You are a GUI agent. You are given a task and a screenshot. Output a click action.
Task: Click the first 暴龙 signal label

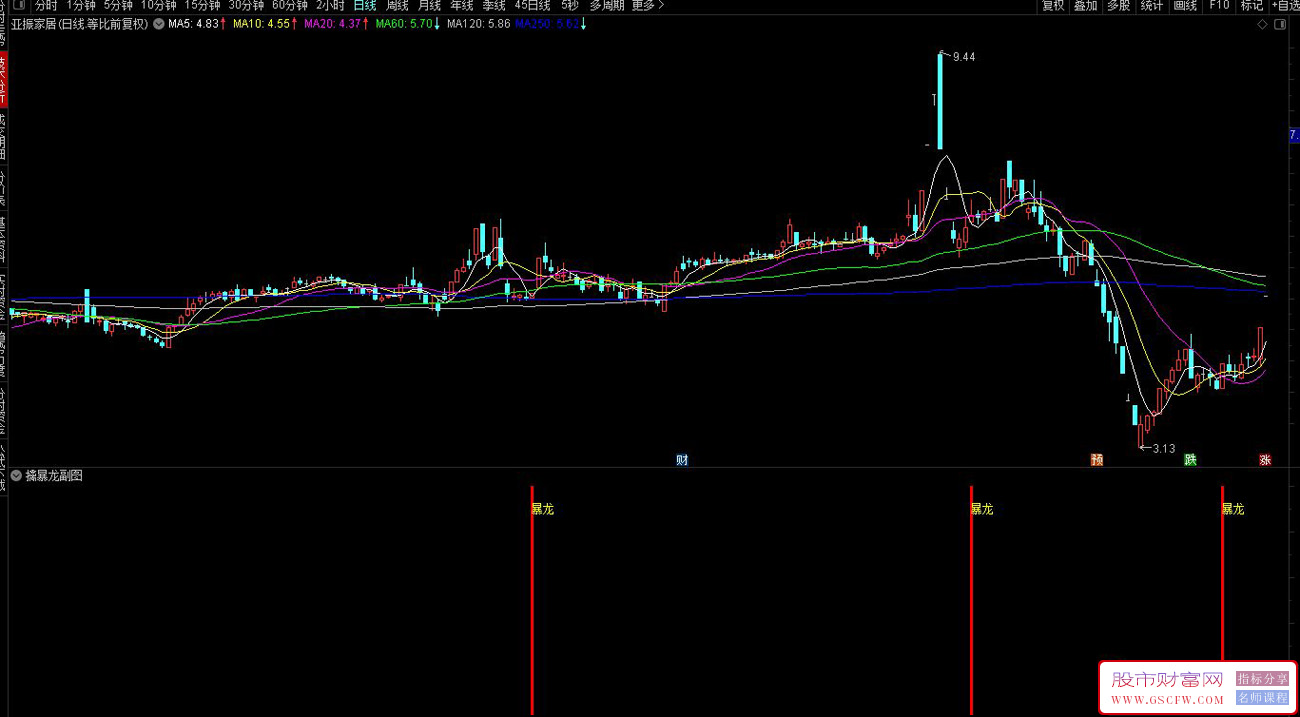[542, 509]
